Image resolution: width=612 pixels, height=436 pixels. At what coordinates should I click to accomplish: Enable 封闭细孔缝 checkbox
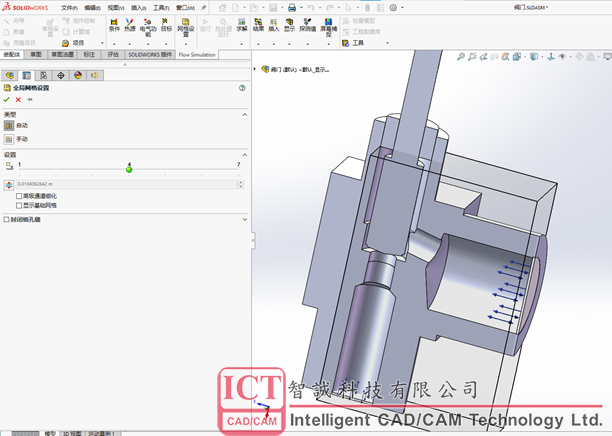click(x=6, y=220)
